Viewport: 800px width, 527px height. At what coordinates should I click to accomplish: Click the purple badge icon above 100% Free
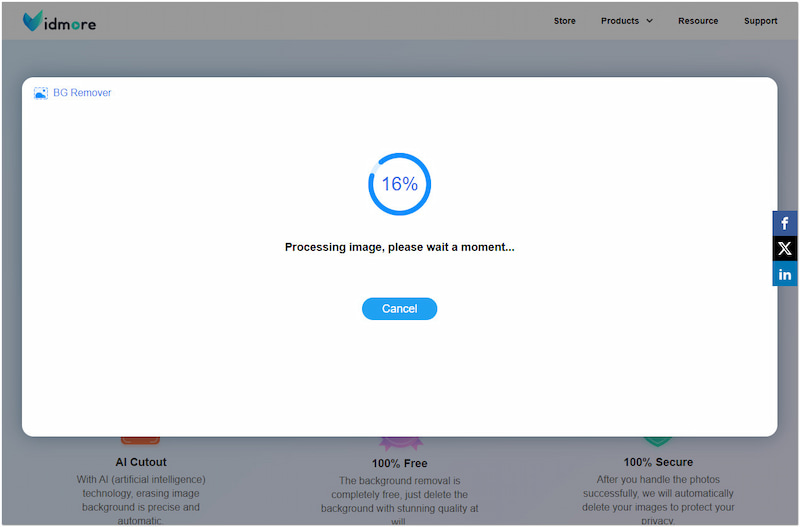(x=399, y=442)
